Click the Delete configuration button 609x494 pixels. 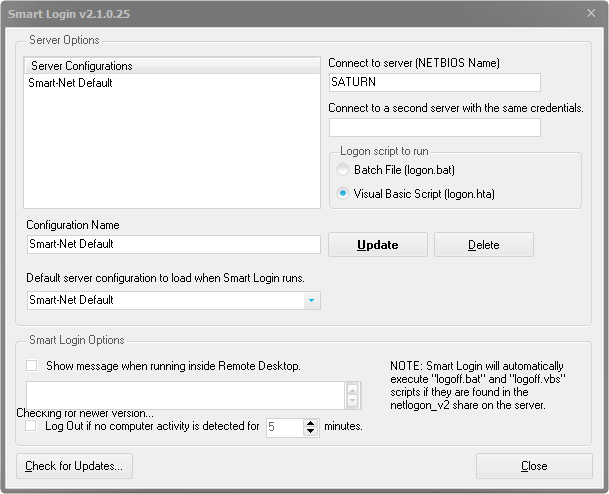click(484, 245)
